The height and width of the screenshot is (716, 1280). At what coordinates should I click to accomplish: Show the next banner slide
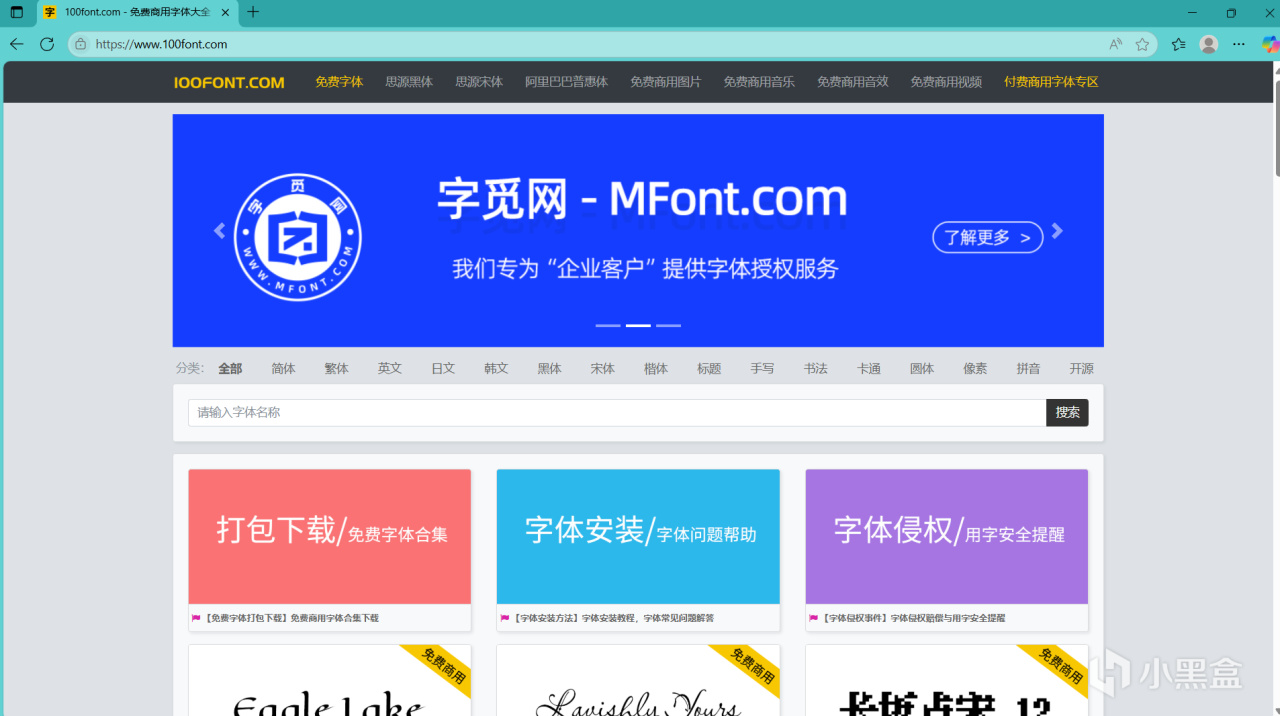[1057, 231]
